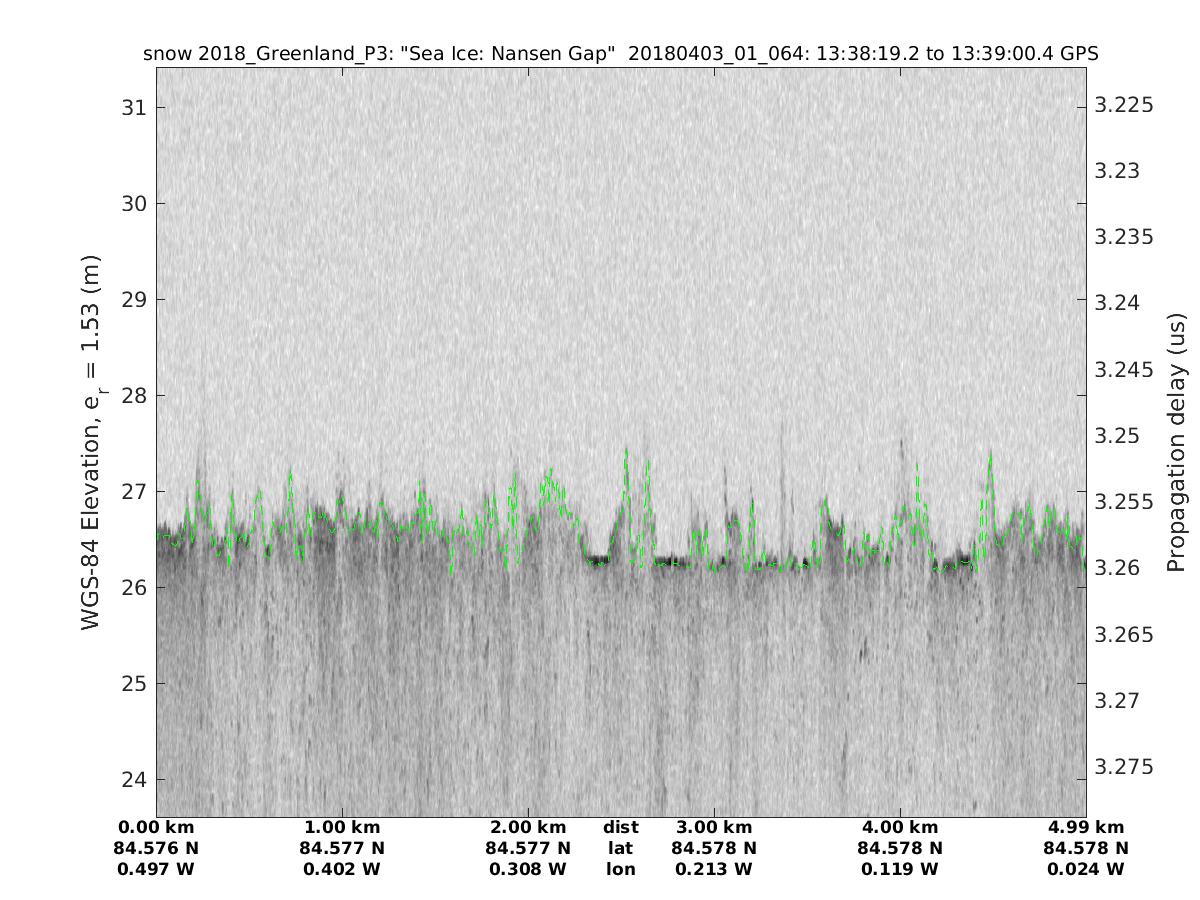This screenshot has width=1200, height=900.
Task: Click the 0.497 W longitude label
Action: click(x=156, y=869)
